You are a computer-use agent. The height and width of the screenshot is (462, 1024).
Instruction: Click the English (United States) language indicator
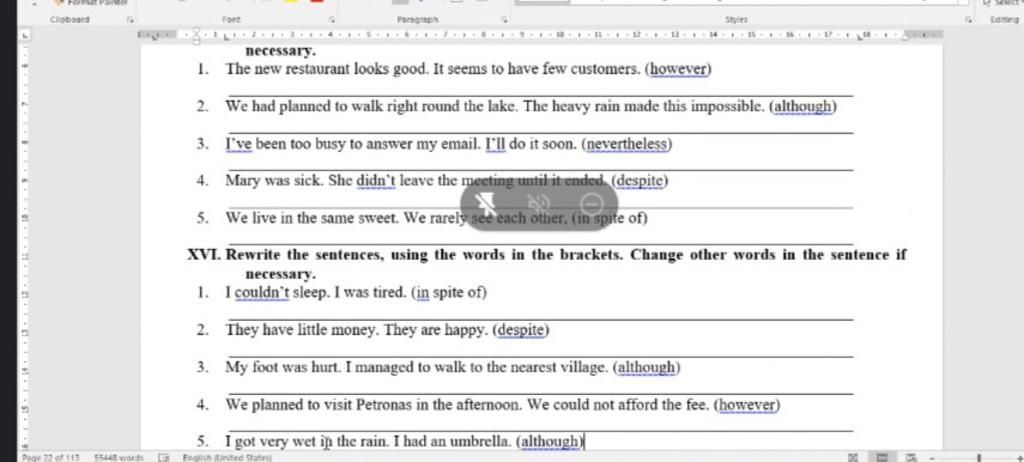(x=227, y=457)
